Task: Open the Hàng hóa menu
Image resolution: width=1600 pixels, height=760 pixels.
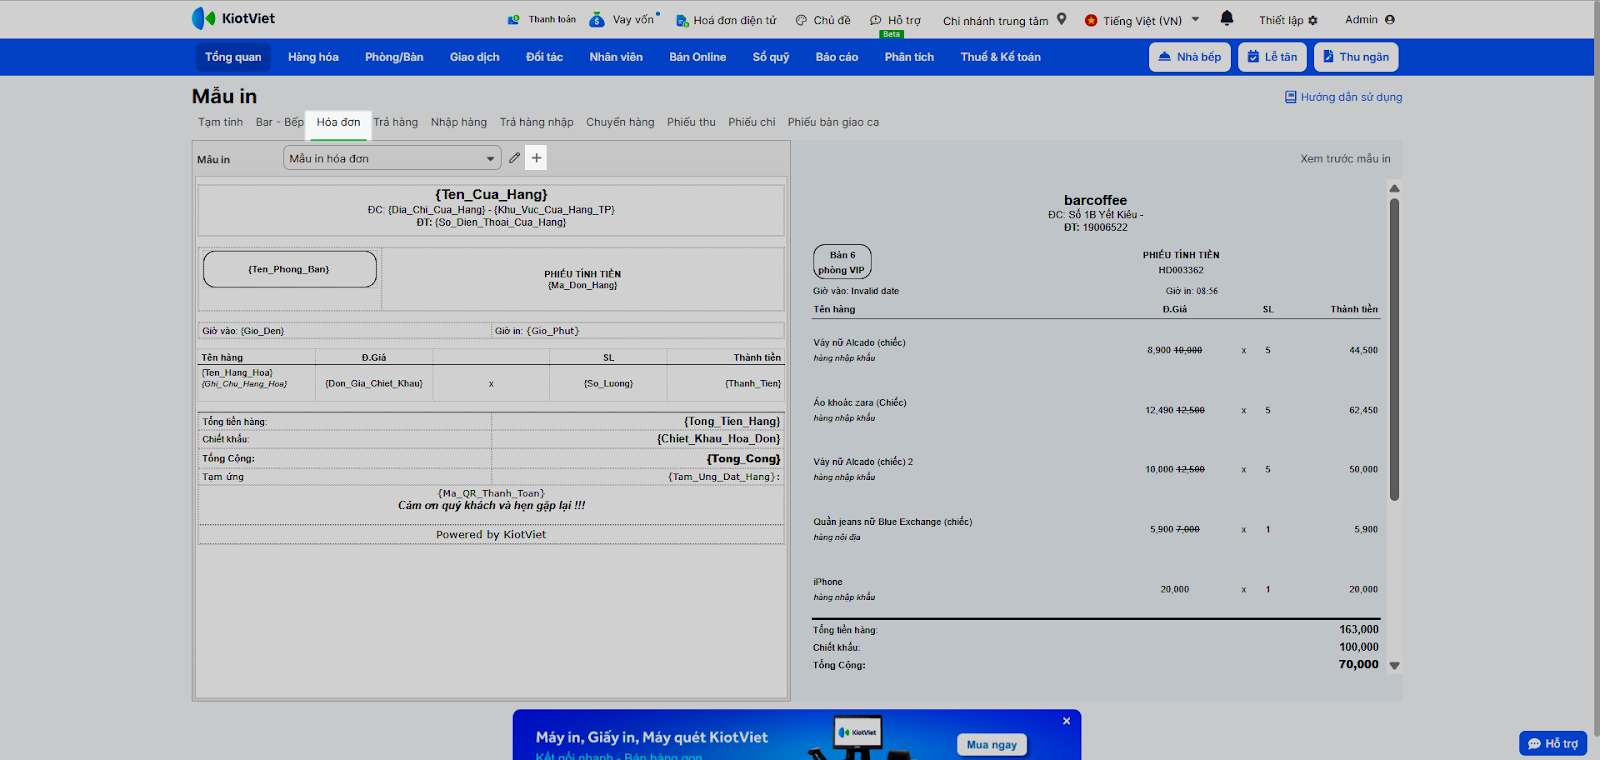Action: pos(313,57)
